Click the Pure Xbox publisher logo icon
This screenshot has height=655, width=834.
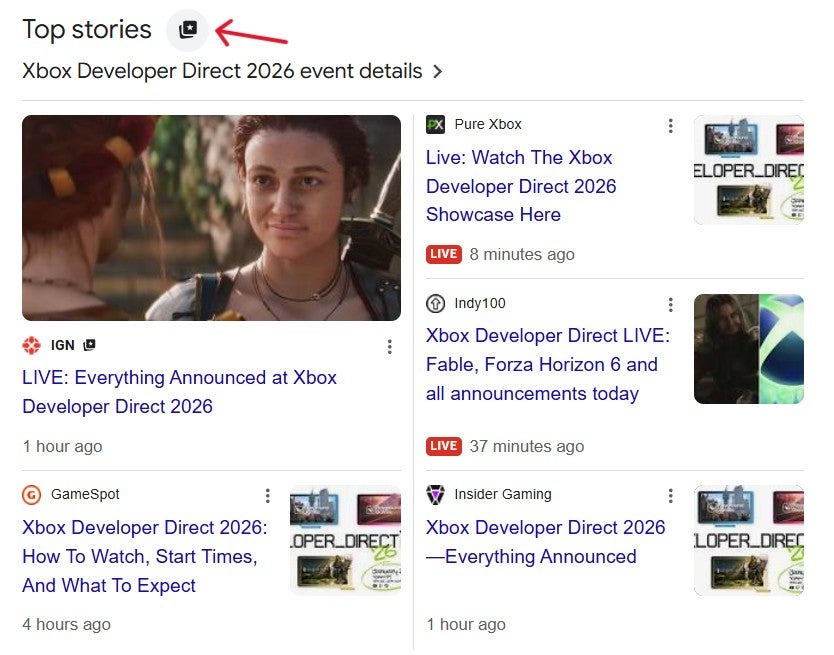435,125
